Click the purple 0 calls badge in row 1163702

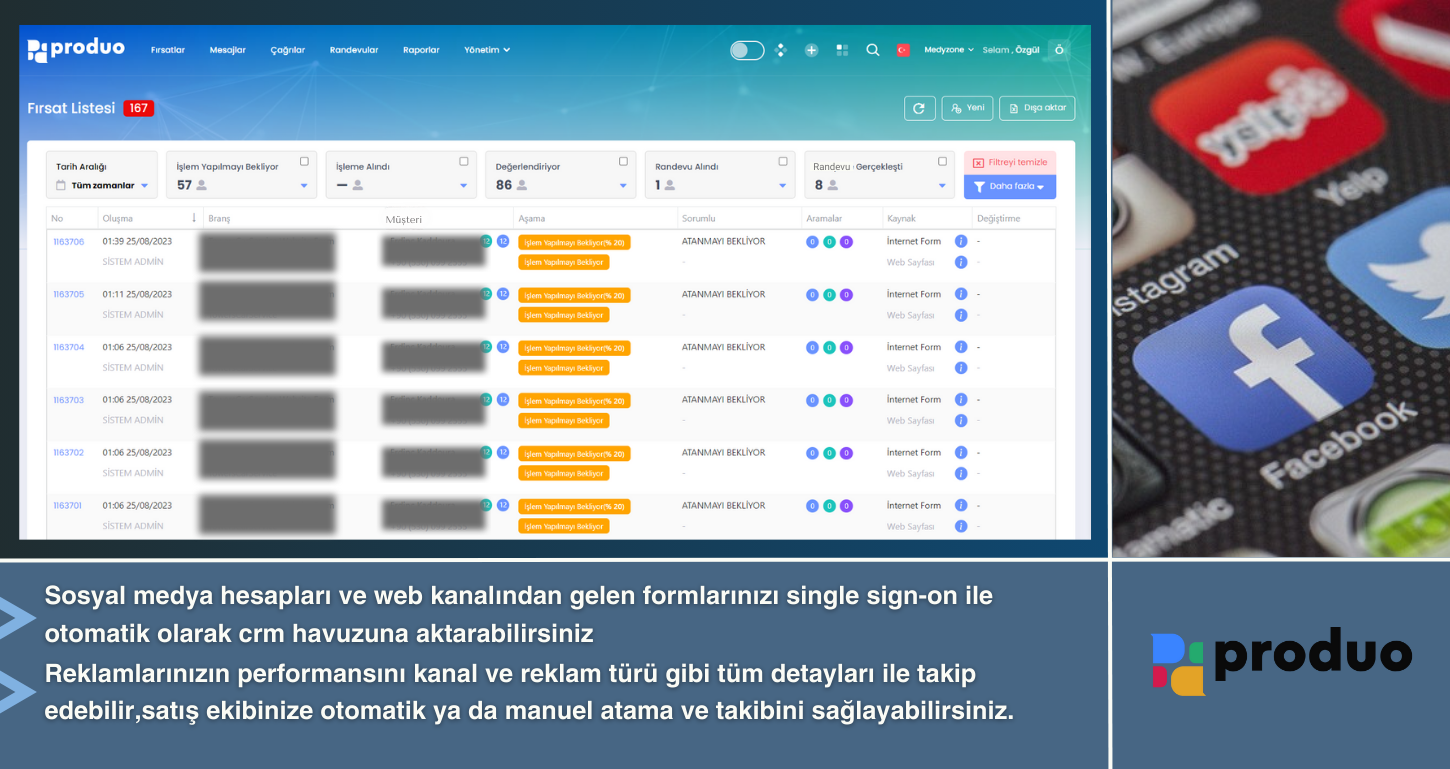coord(846,453)
